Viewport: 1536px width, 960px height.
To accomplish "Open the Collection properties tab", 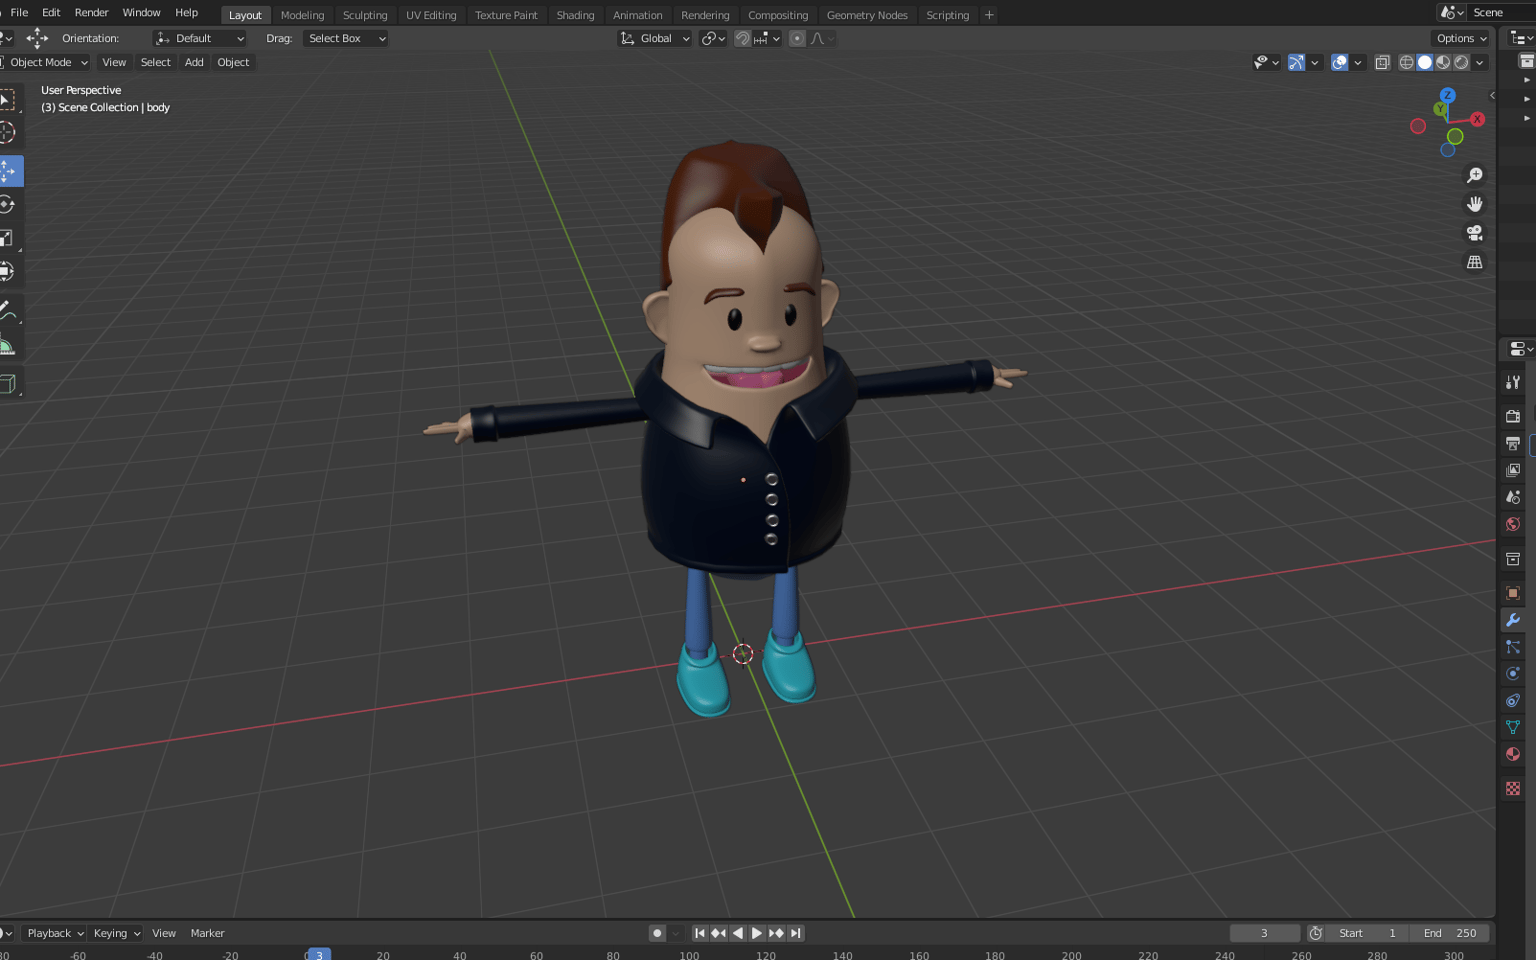I will coord(1513,559).
